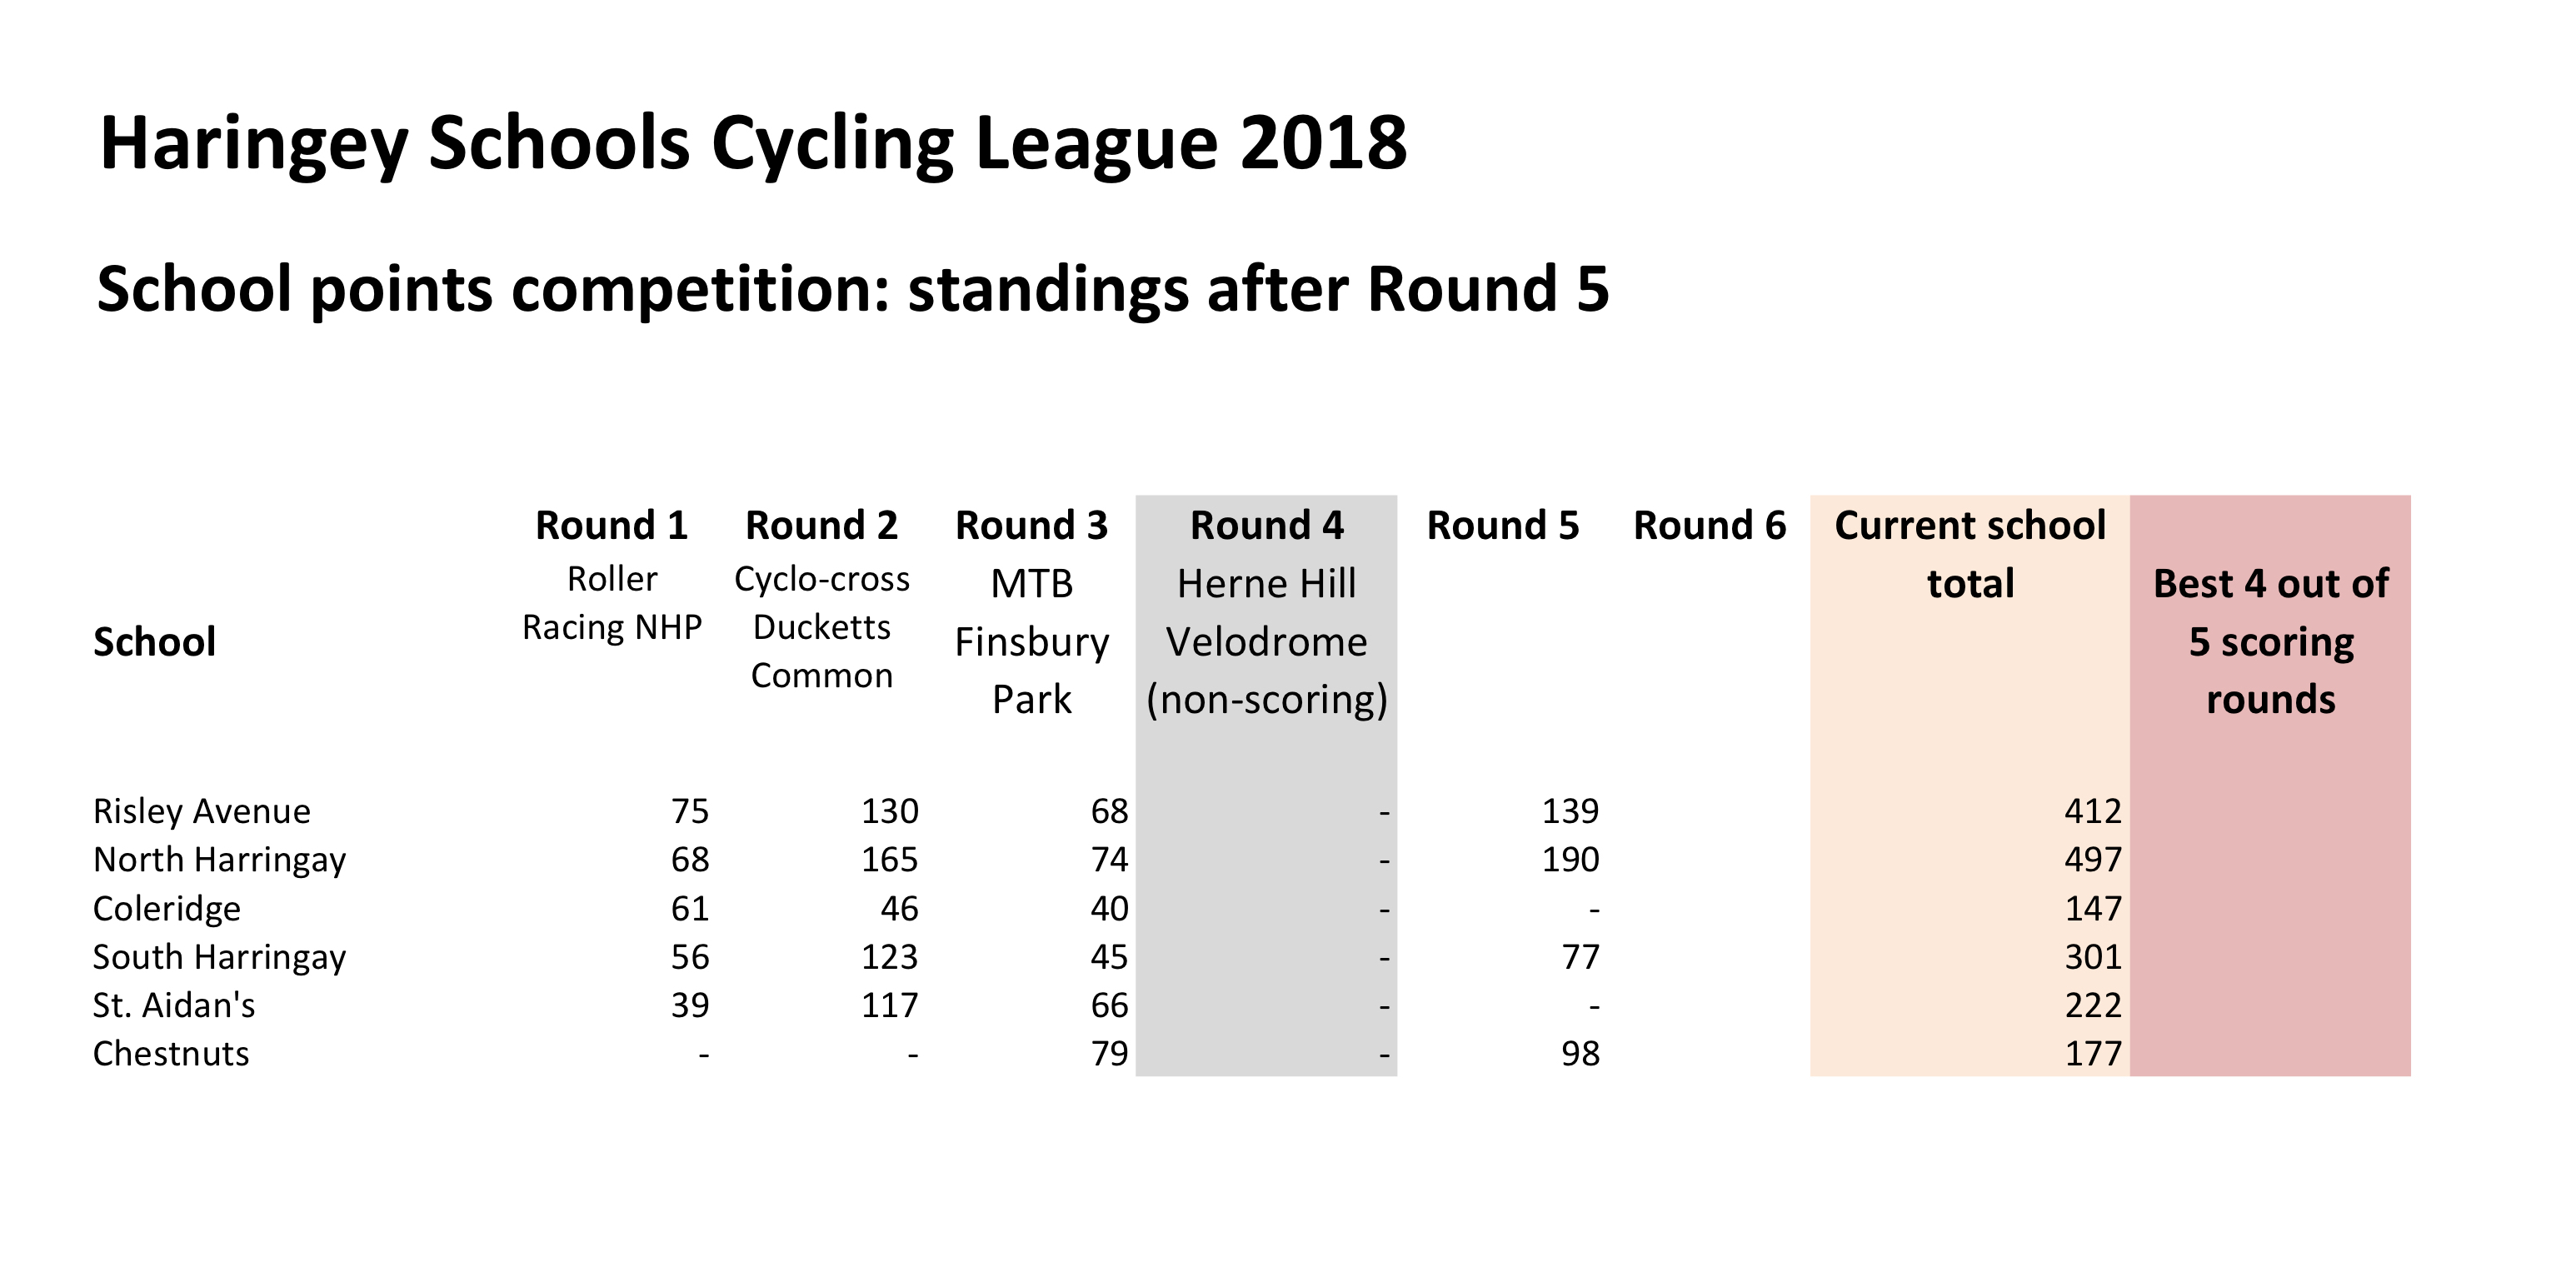This screenshot has height=1277, width=2576.
Task: Select the School column header
Action: click(154, 642)
